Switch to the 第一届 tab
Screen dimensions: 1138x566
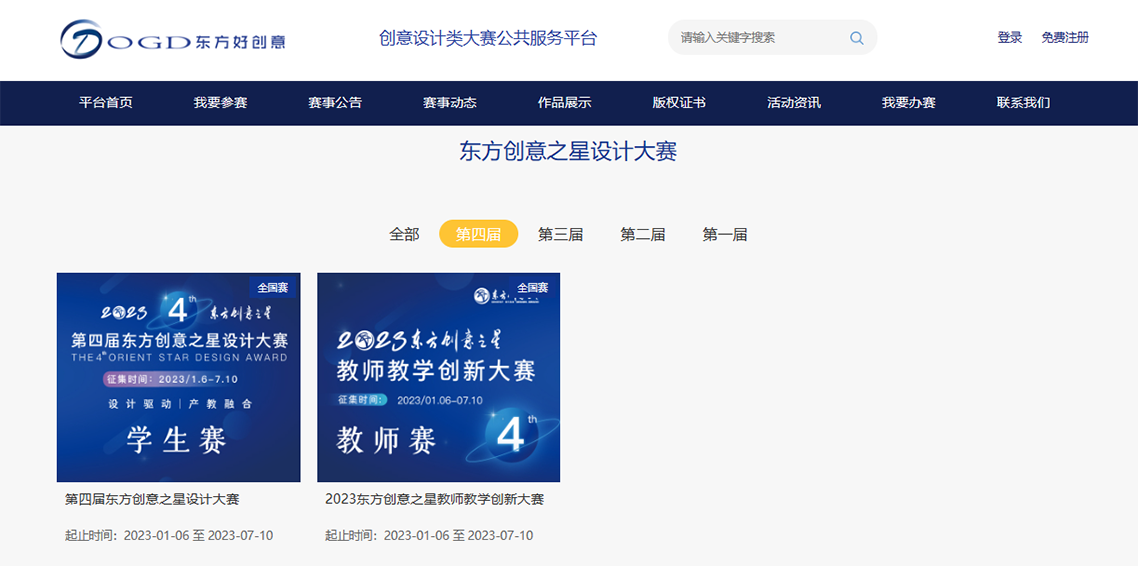[724, 234]
